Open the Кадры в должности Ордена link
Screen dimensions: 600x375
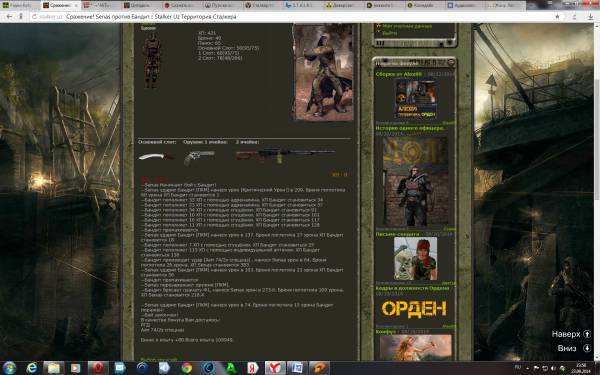[412, 288]
